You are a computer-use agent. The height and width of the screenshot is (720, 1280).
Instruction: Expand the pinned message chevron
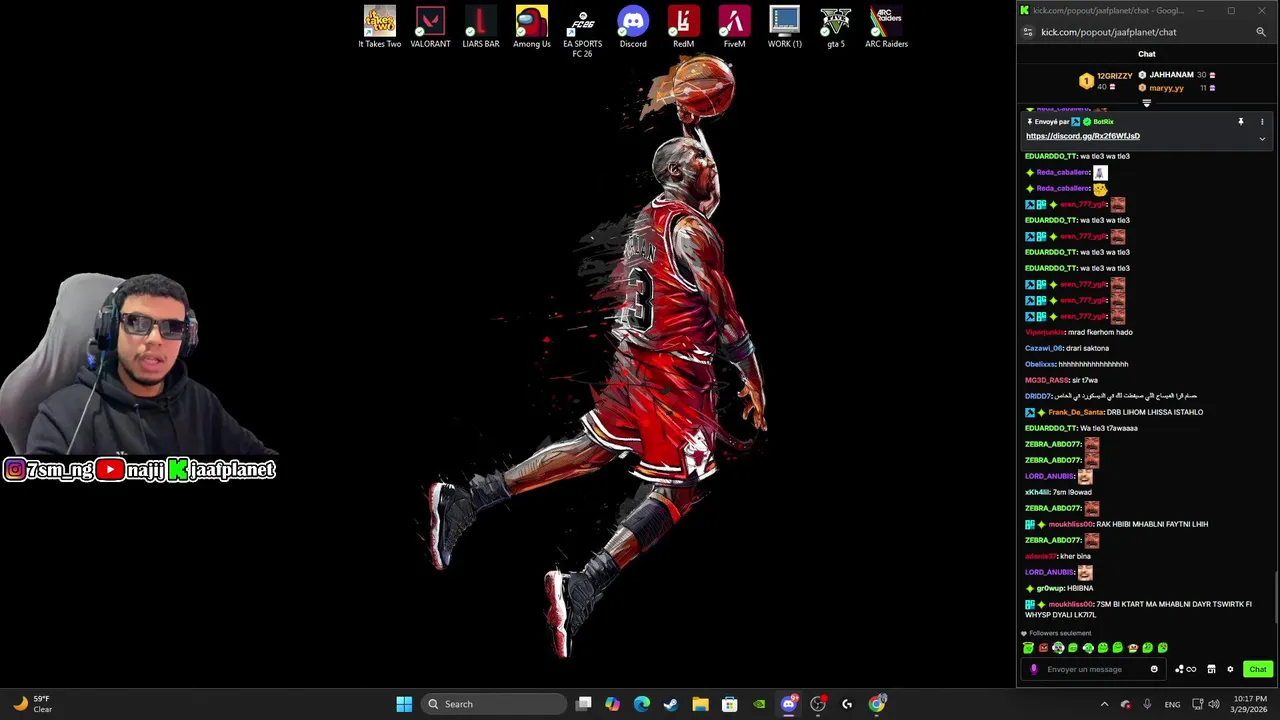click(1262, 139)
